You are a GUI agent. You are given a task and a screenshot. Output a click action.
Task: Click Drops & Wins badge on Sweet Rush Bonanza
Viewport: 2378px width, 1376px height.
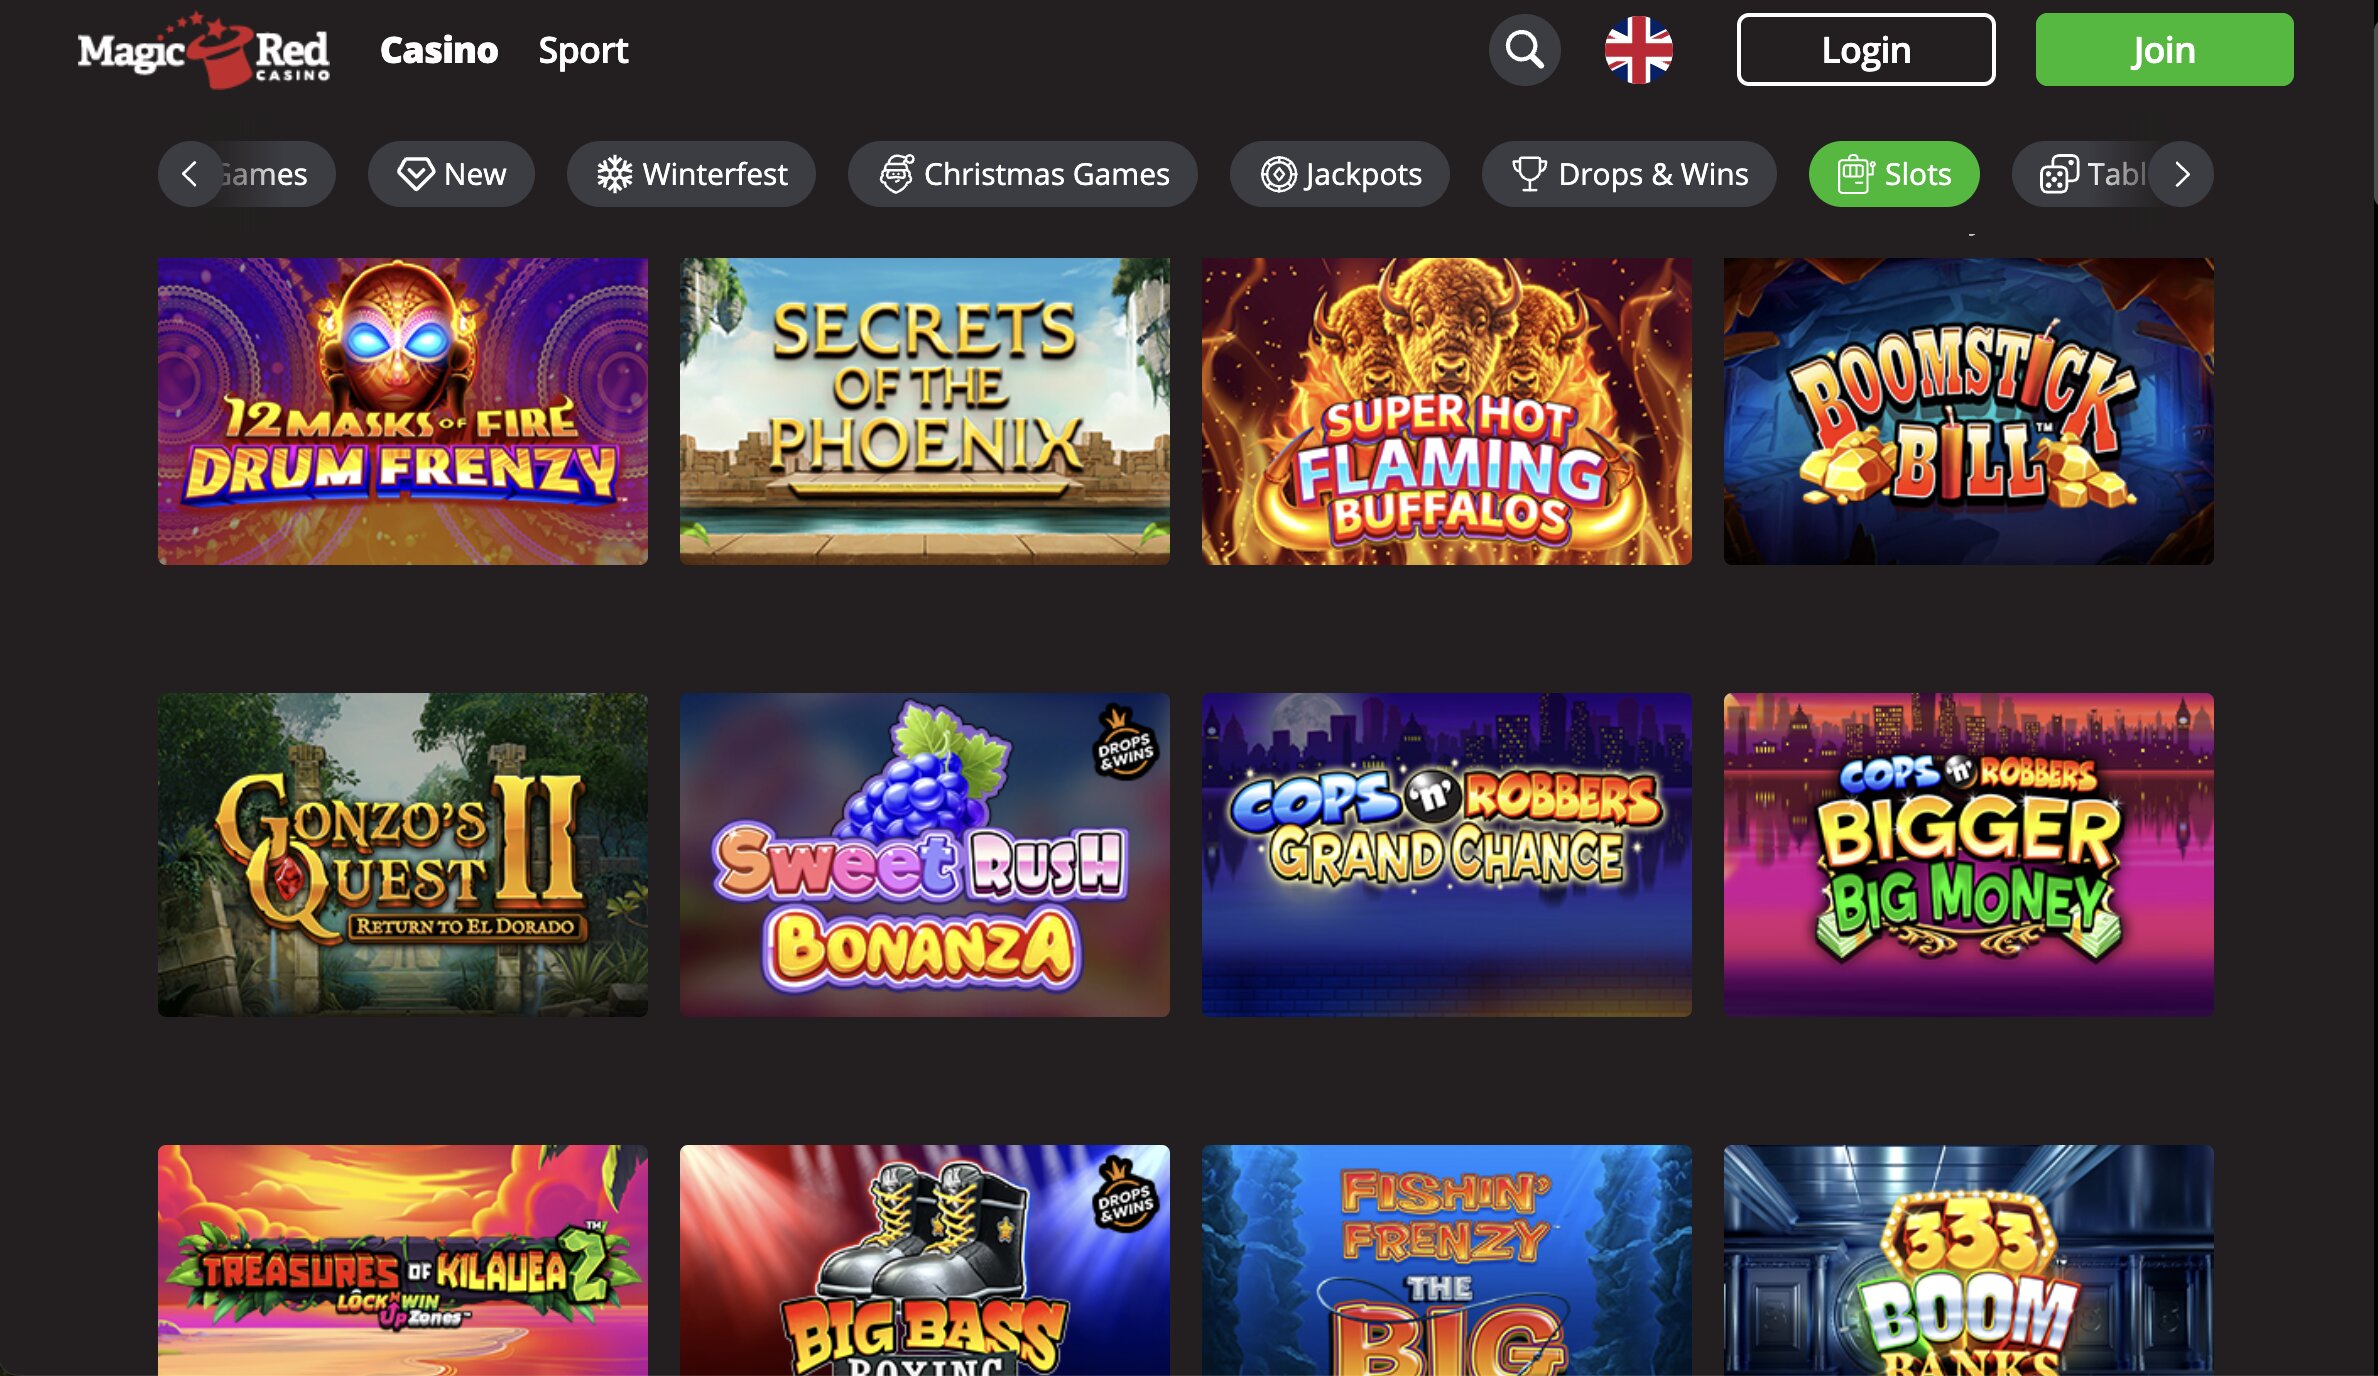[1126, 743]
